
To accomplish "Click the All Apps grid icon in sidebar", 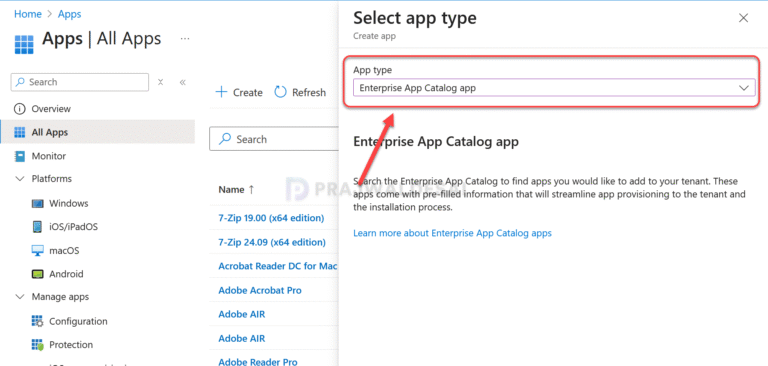I will (x=20, y=132).
